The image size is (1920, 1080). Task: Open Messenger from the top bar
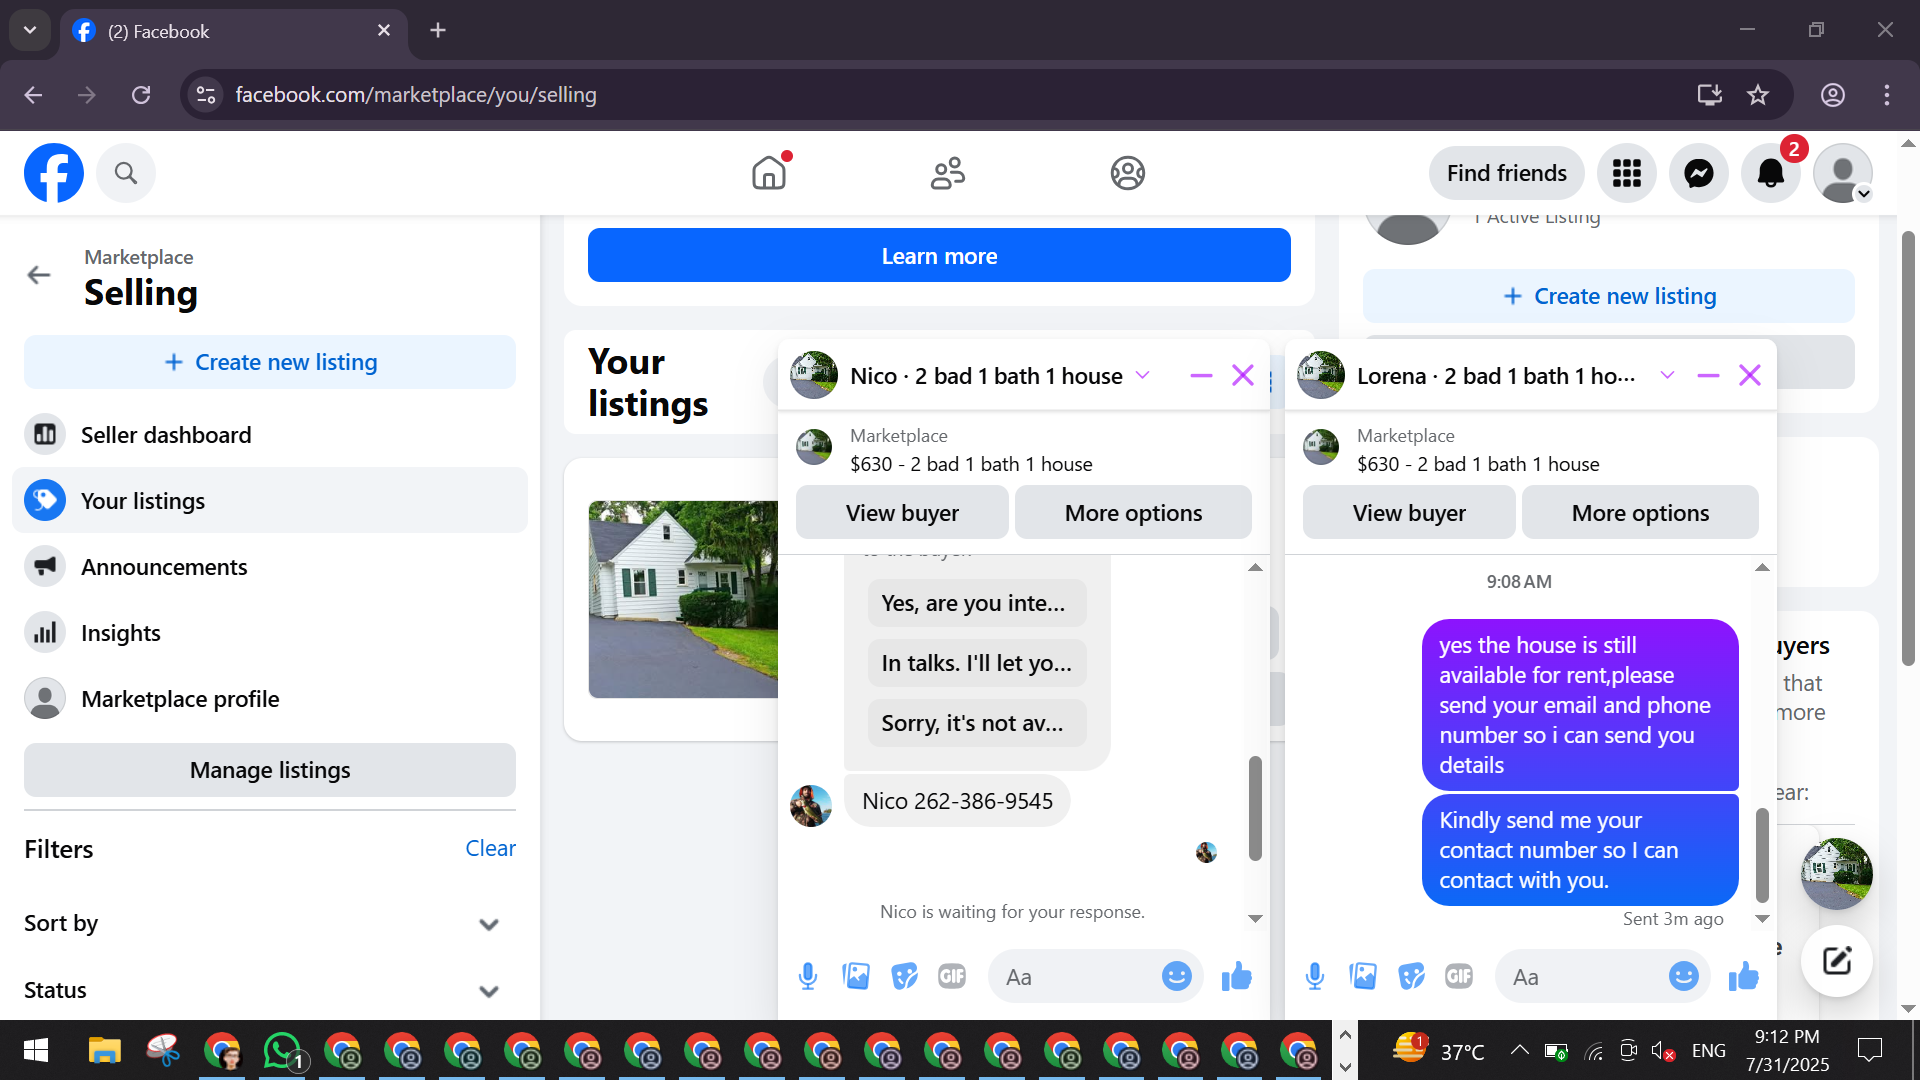(1698, 173)
